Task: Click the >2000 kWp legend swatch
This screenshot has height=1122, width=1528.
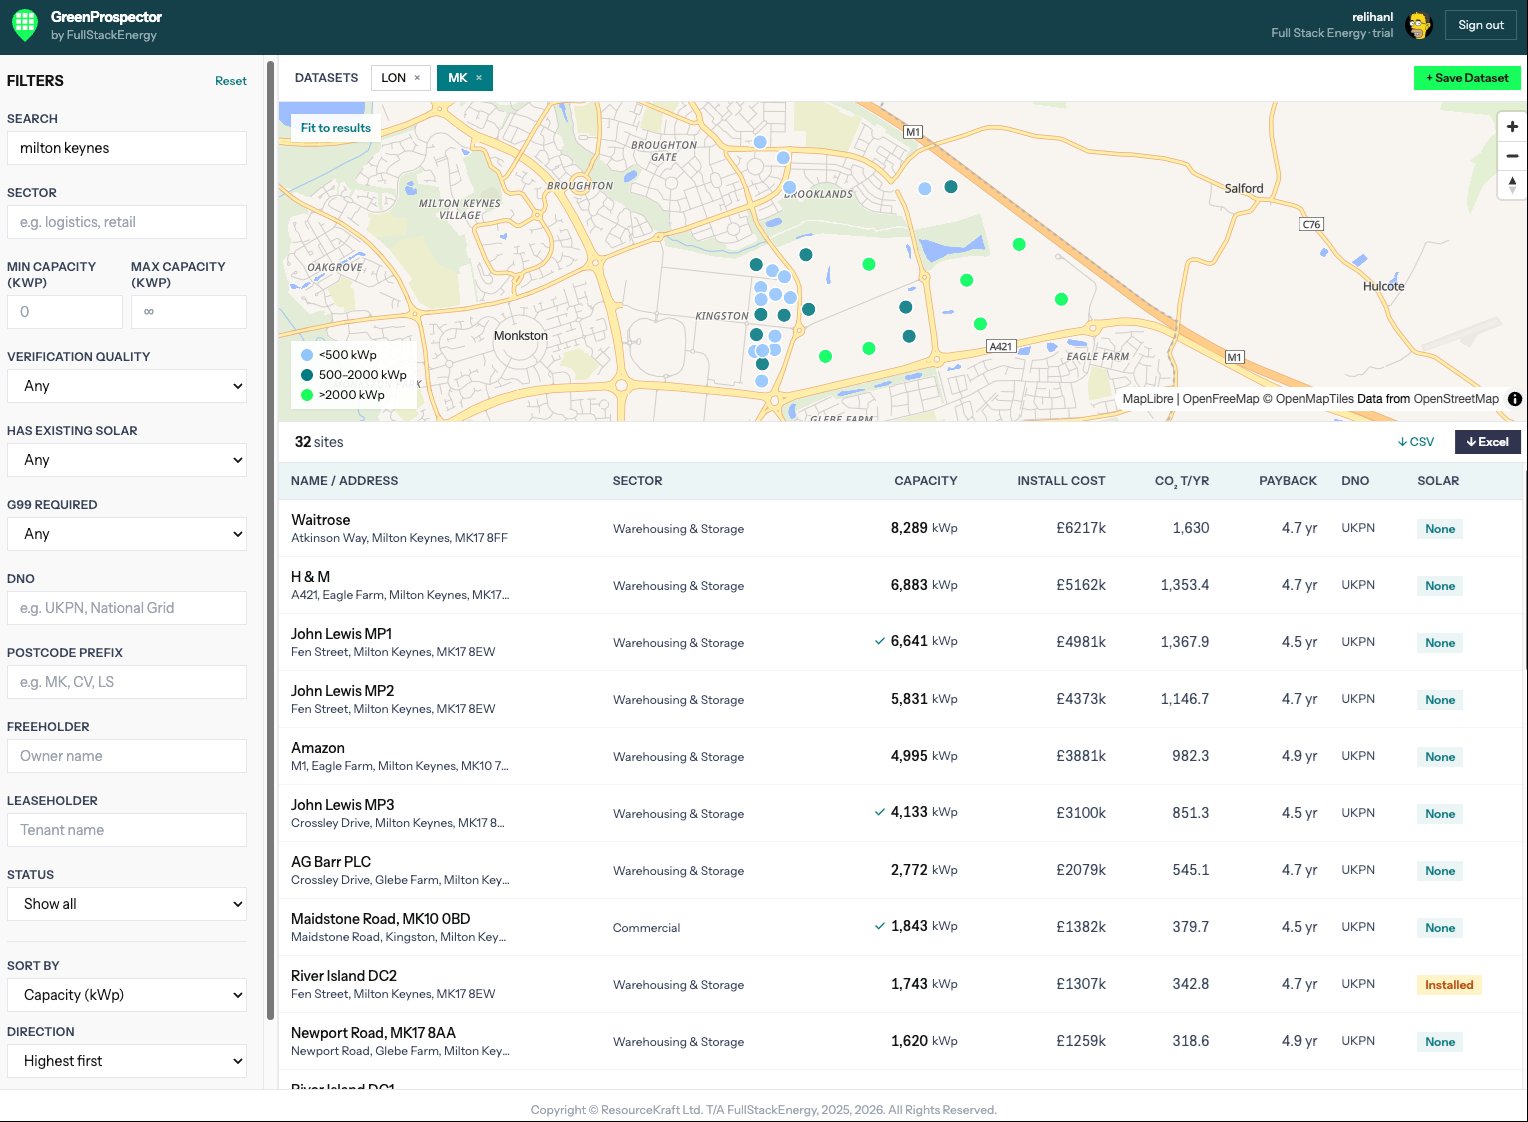Action: coord(307,395)
